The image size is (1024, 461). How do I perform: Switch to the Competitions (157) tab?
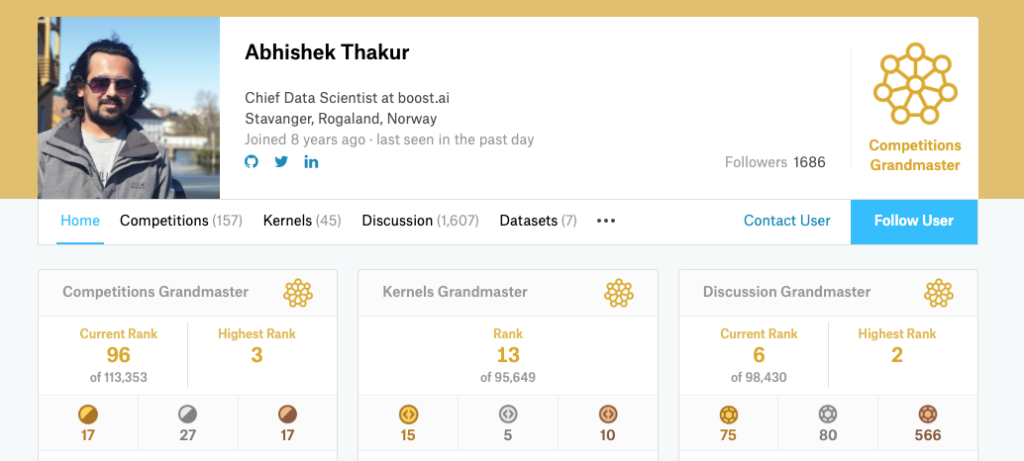pyautogui.click(x=181, y=221)
